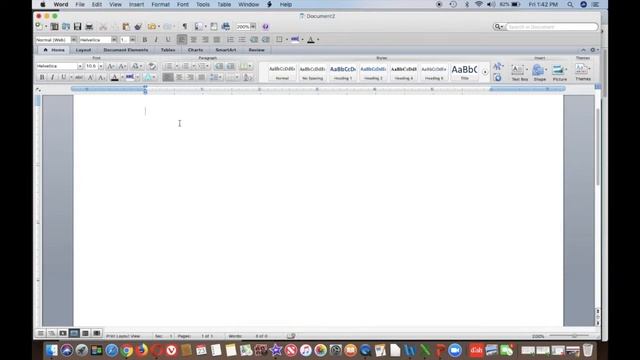Apply strikethrough from the ribbon Font group

[79, 77]
